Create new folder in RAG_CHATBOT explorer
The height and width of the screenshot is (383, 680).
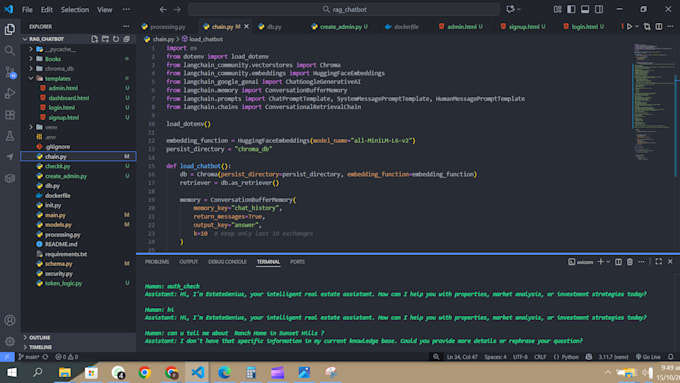pos(105,39)
